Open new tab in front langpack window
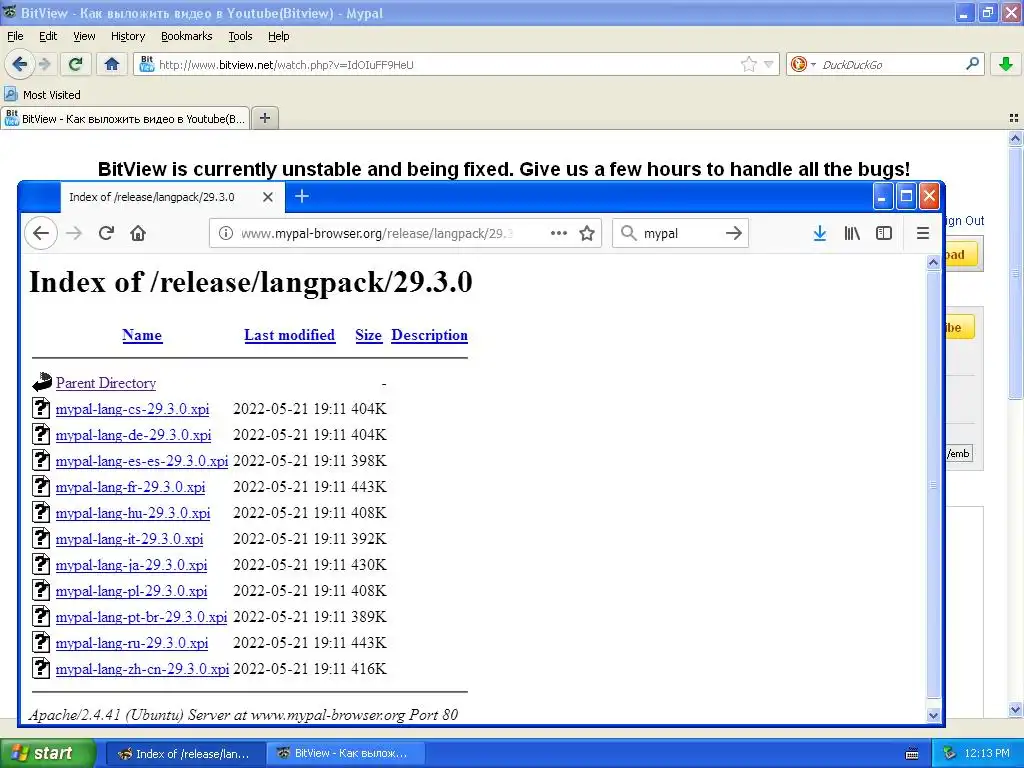Screen dimensions: 1024x768 click(x=302, y=196)
